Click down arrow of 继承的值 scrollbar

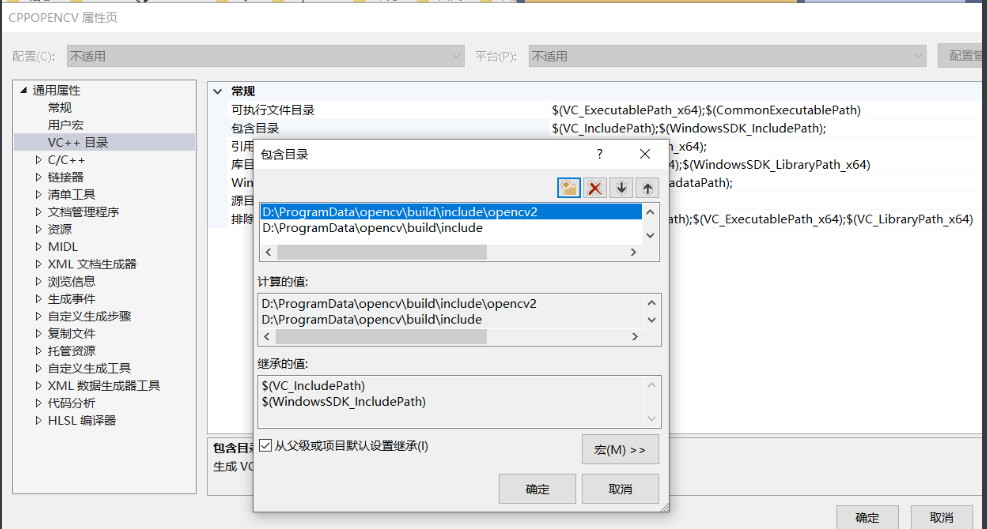(651, 419)
